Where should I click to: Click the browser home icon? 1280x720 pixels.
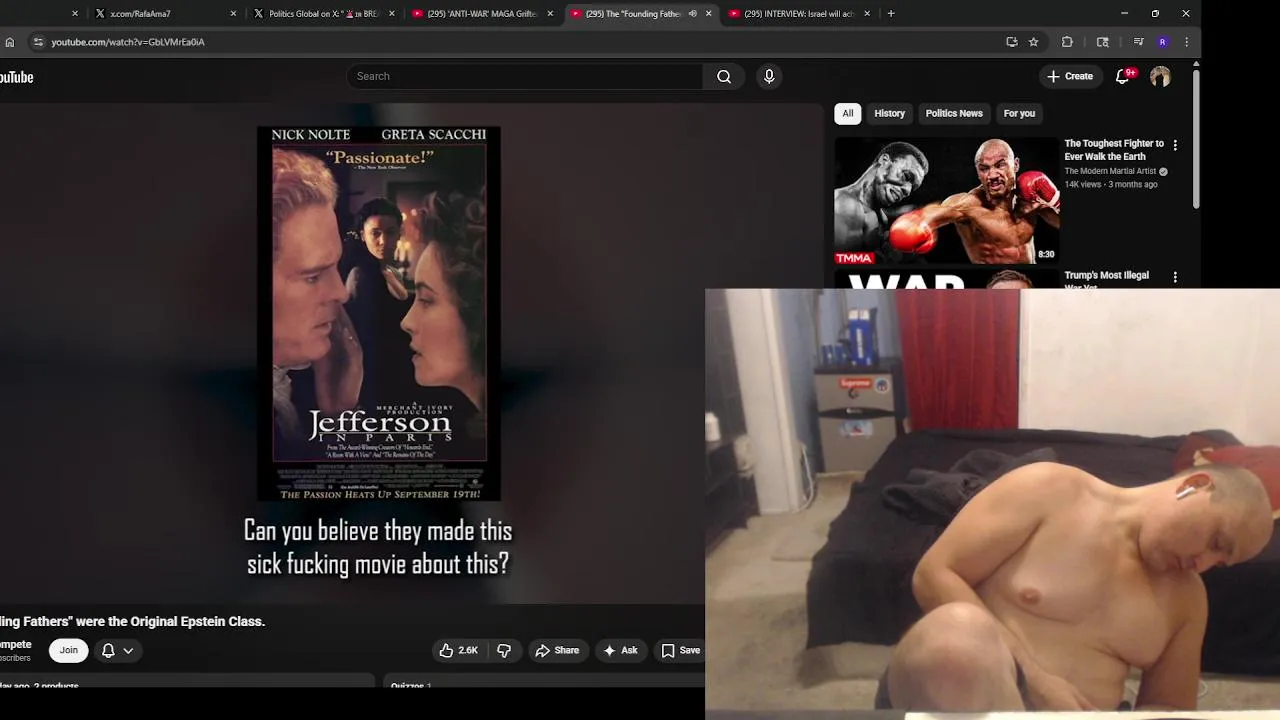[10, 42]
